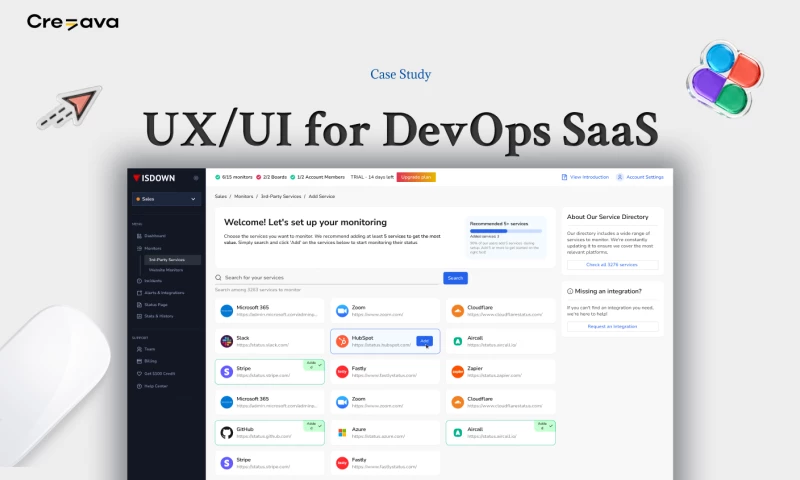Screen dimensions: 800x480
Task: Click the magnifier icon in search field
Action: (218, 277)
